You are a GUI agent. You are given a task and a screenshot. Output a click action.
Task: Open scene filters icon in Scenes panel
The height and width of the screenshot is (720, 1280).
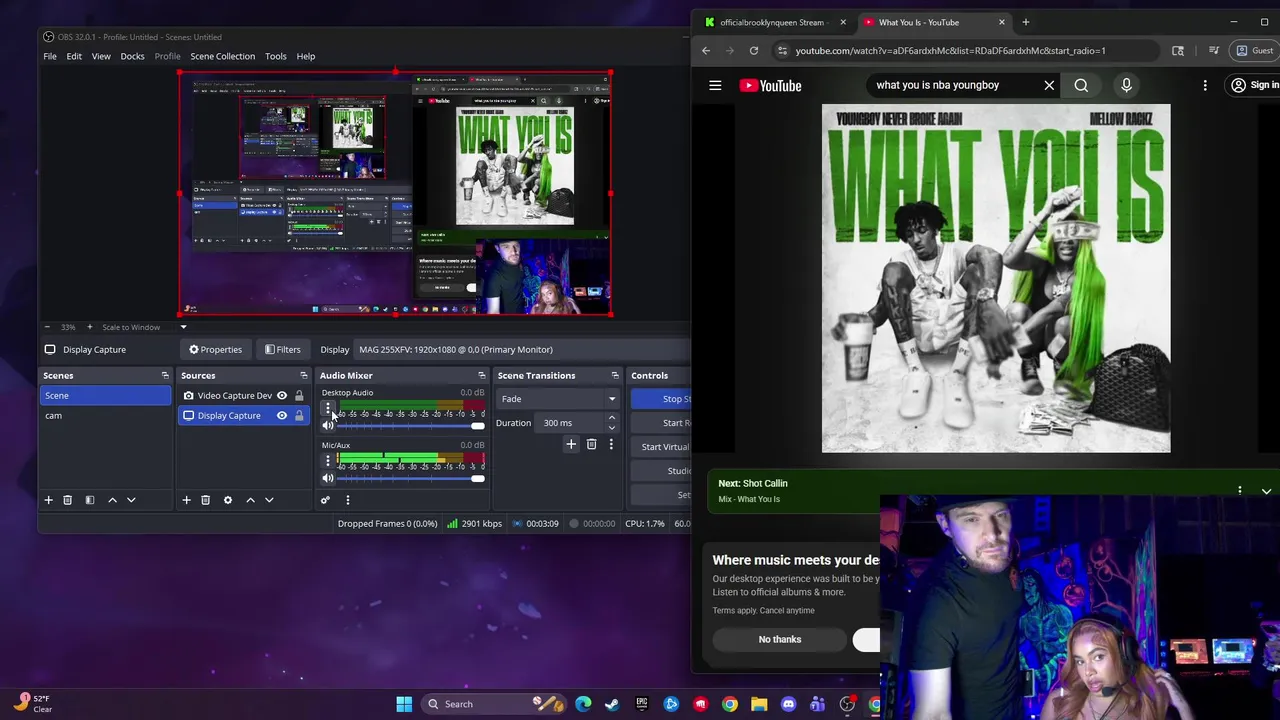pos(89,500)
